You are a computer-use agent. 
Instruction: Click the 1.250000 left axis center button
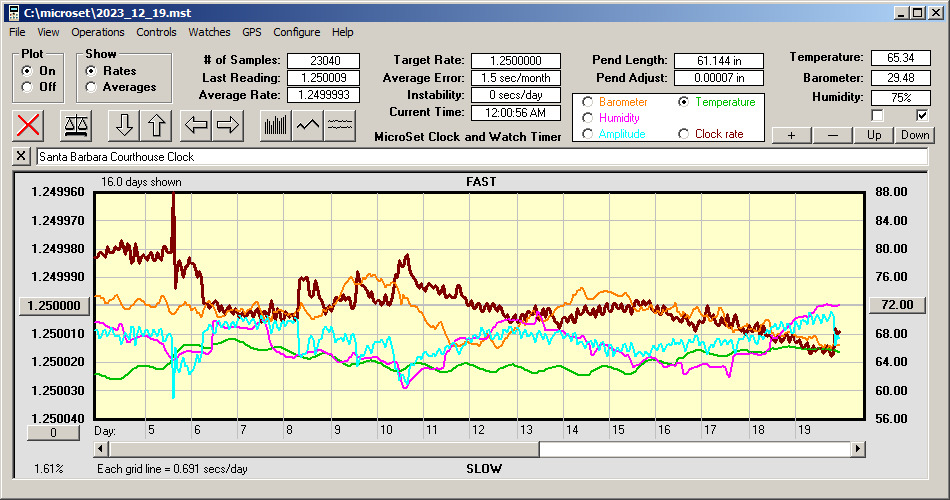[55, 305]
